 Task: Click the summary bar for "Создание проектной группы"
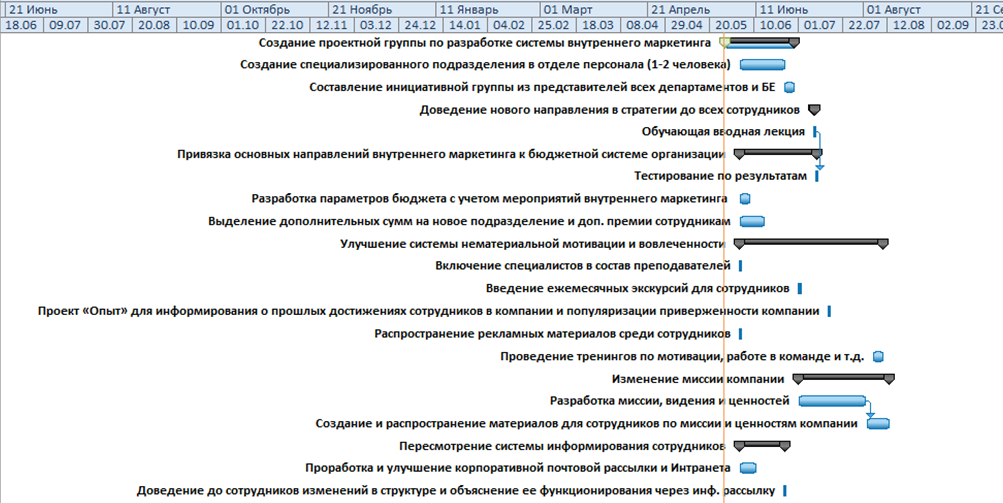click(x=760, y=41)
